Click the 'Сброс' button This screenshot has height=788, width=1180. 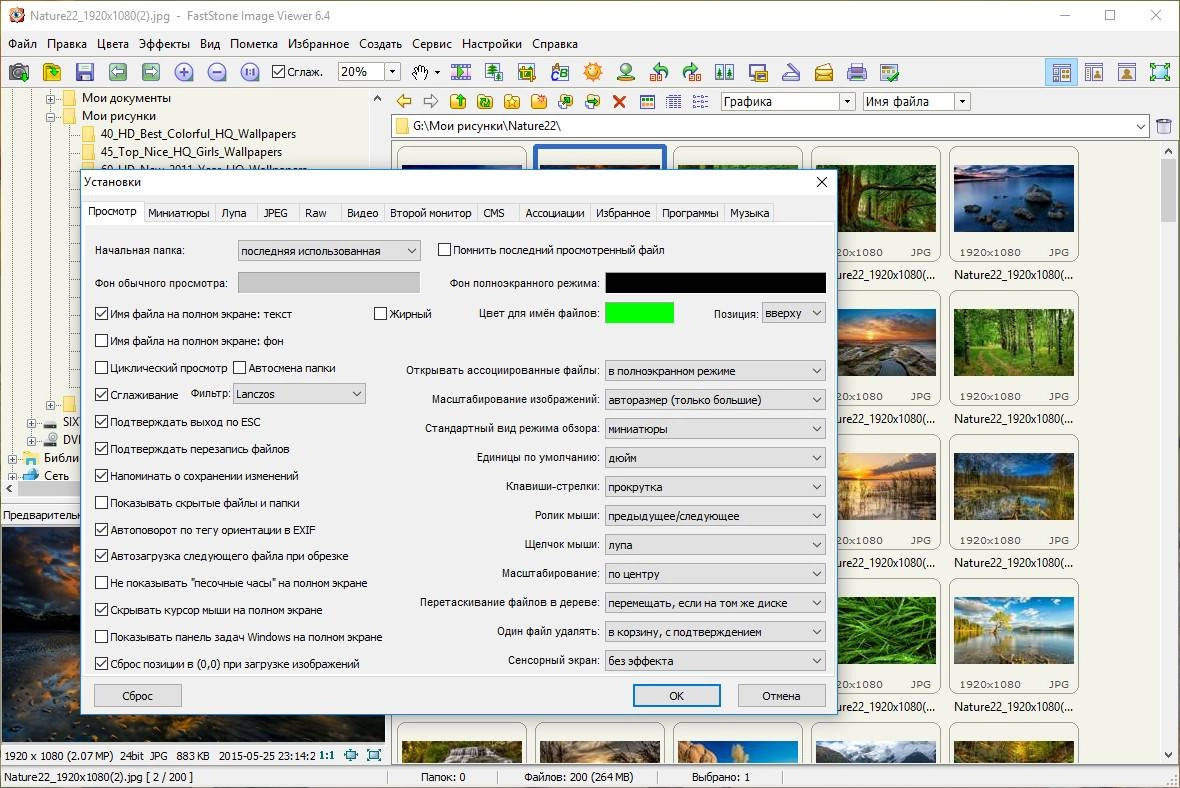tap(138, 695)
